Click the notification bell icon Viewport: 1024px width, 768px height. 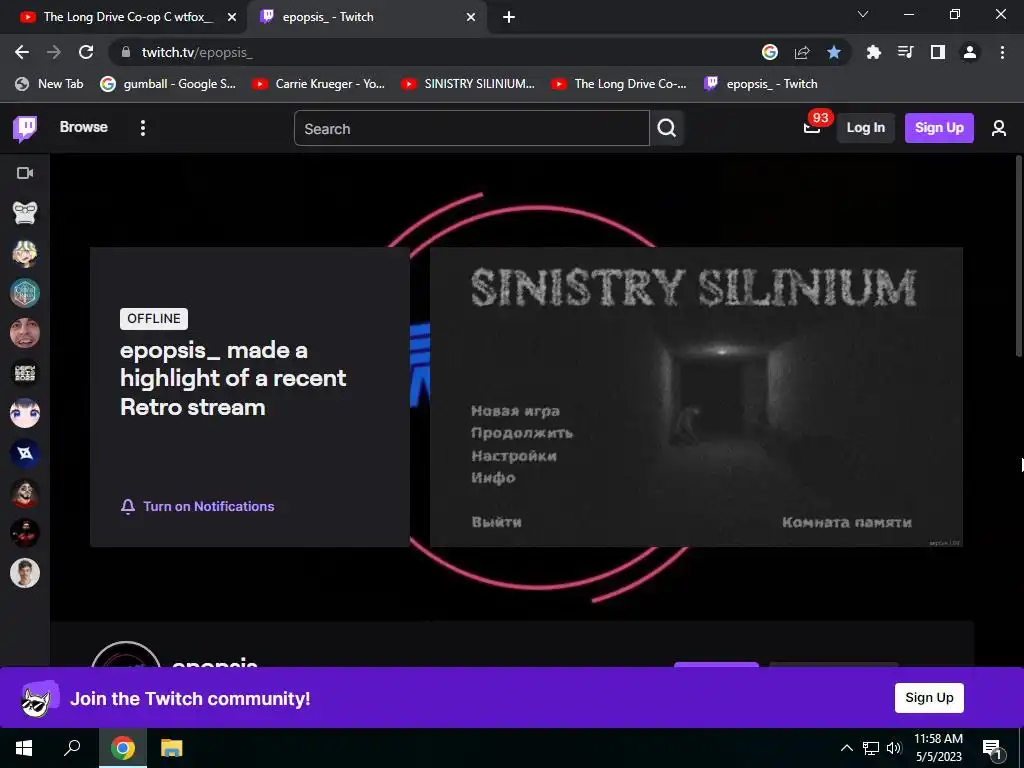[x=128, y=506]
